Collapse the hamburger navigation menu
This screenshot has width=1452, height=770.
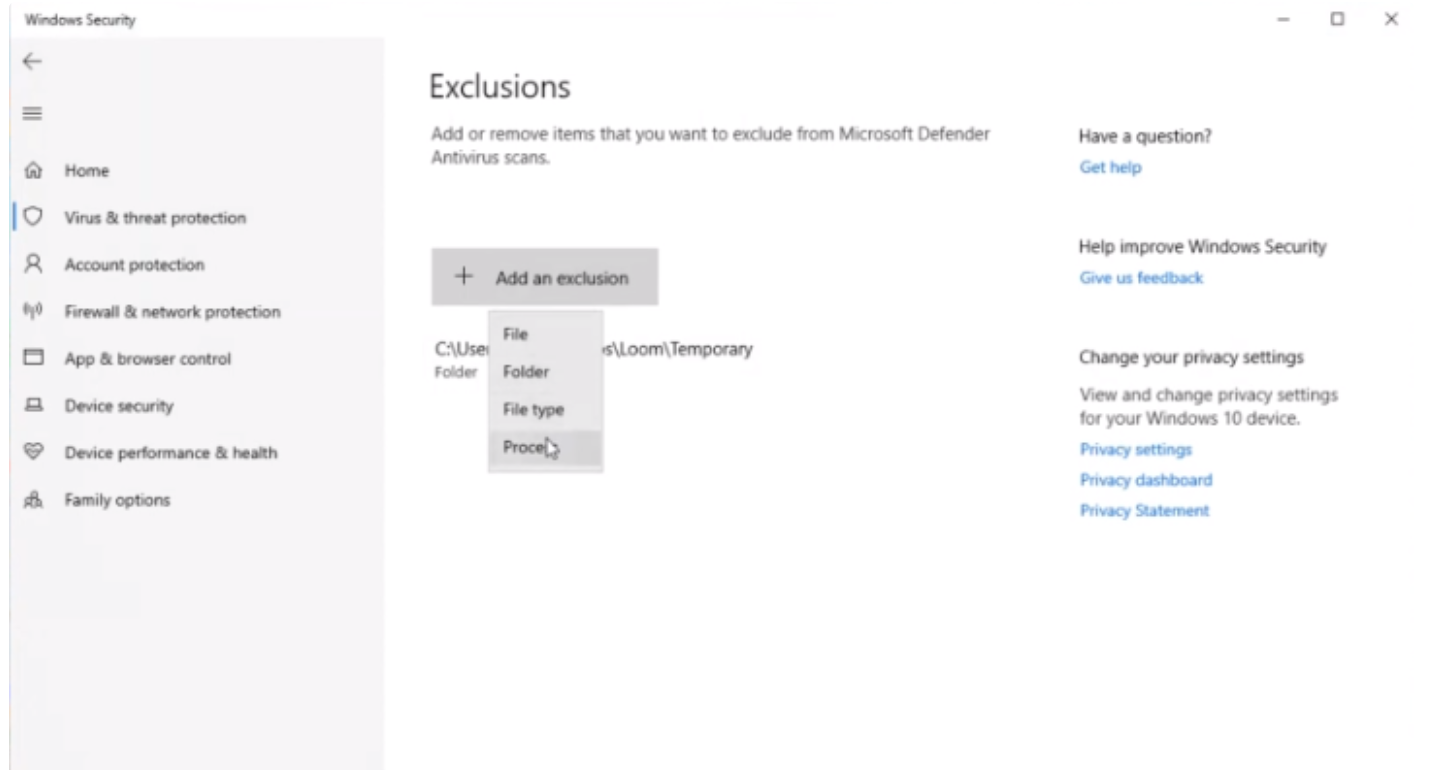pos(32,114)
